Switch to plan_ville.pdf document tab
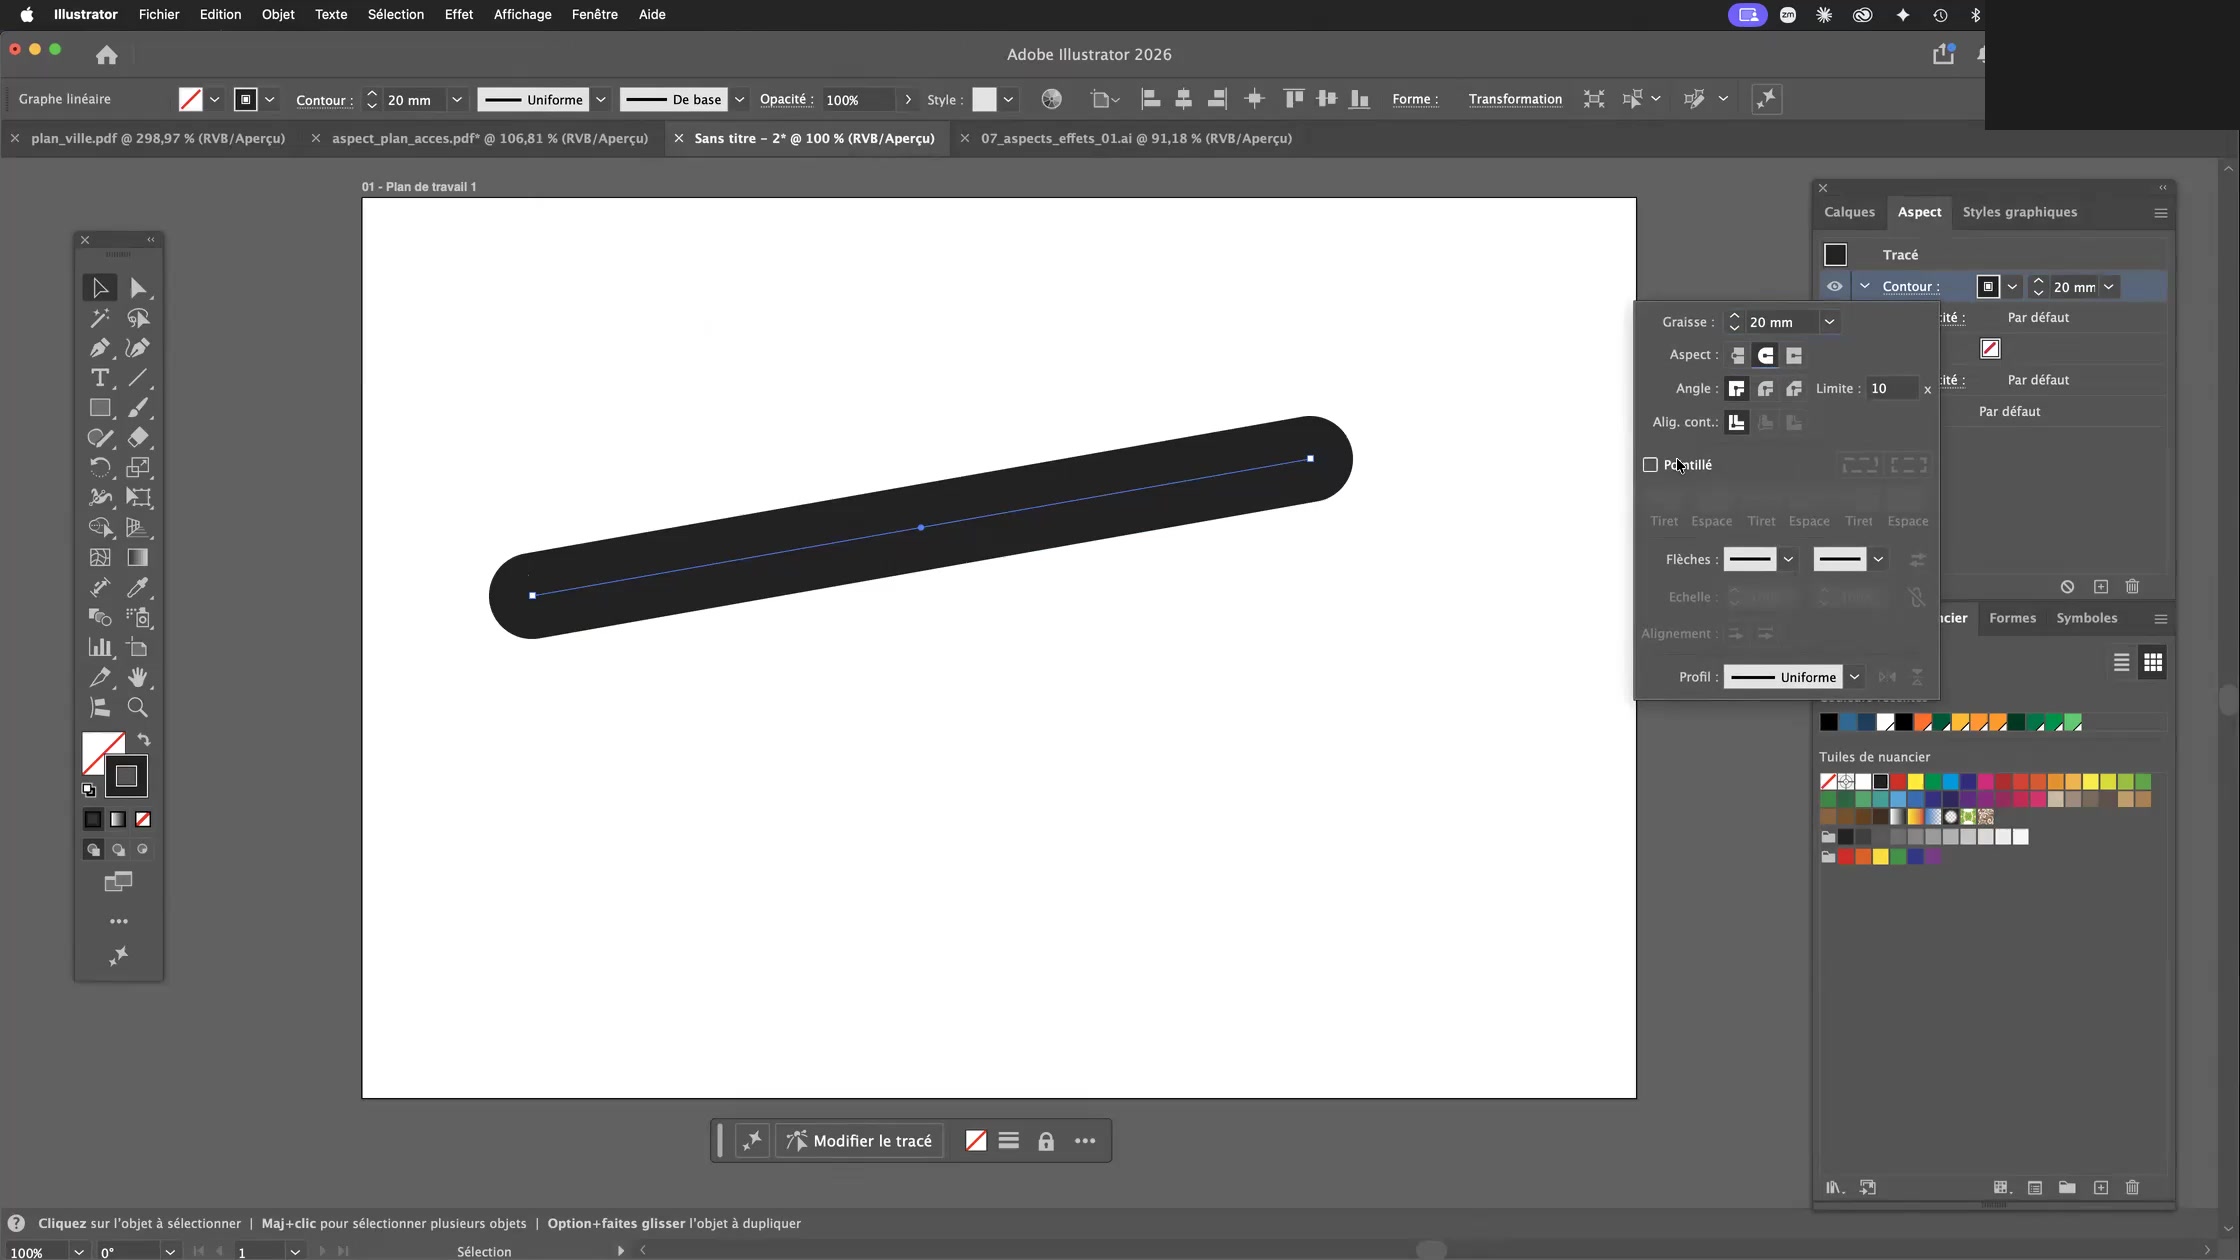The width and height of the screenshot is (2240, 1260). click(x=158, y=139)
